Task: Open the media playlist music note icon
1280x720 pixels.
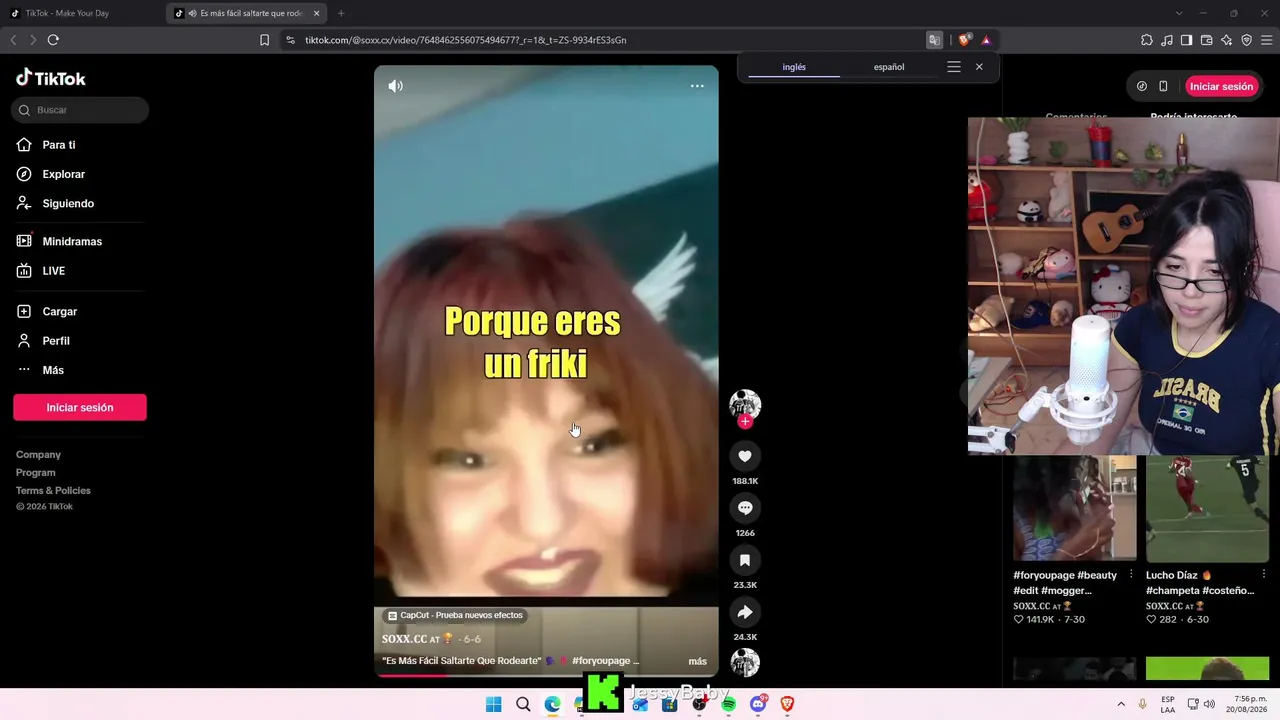Action: click(x=1167, y=40)
